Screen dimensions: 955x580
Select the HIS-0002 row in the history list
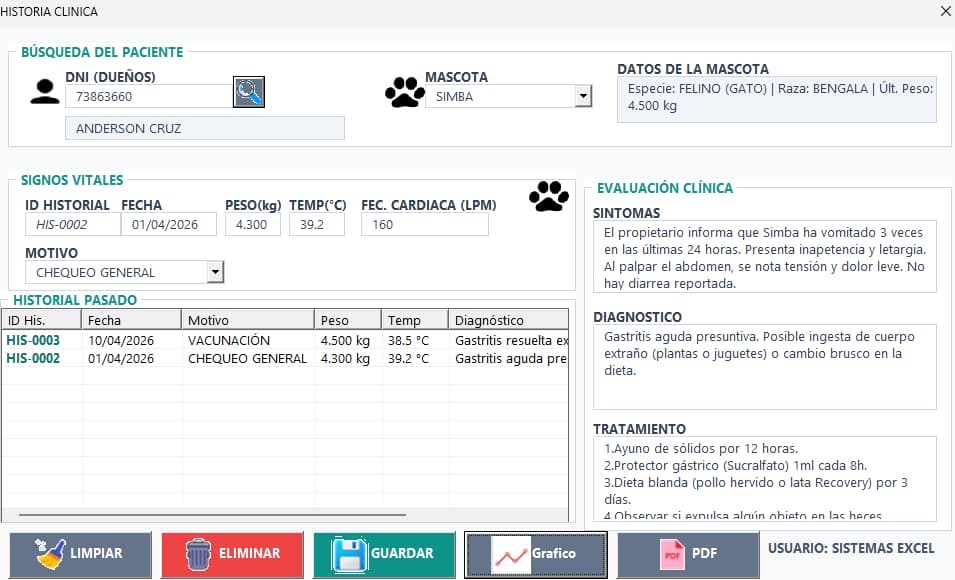[285, 358]
